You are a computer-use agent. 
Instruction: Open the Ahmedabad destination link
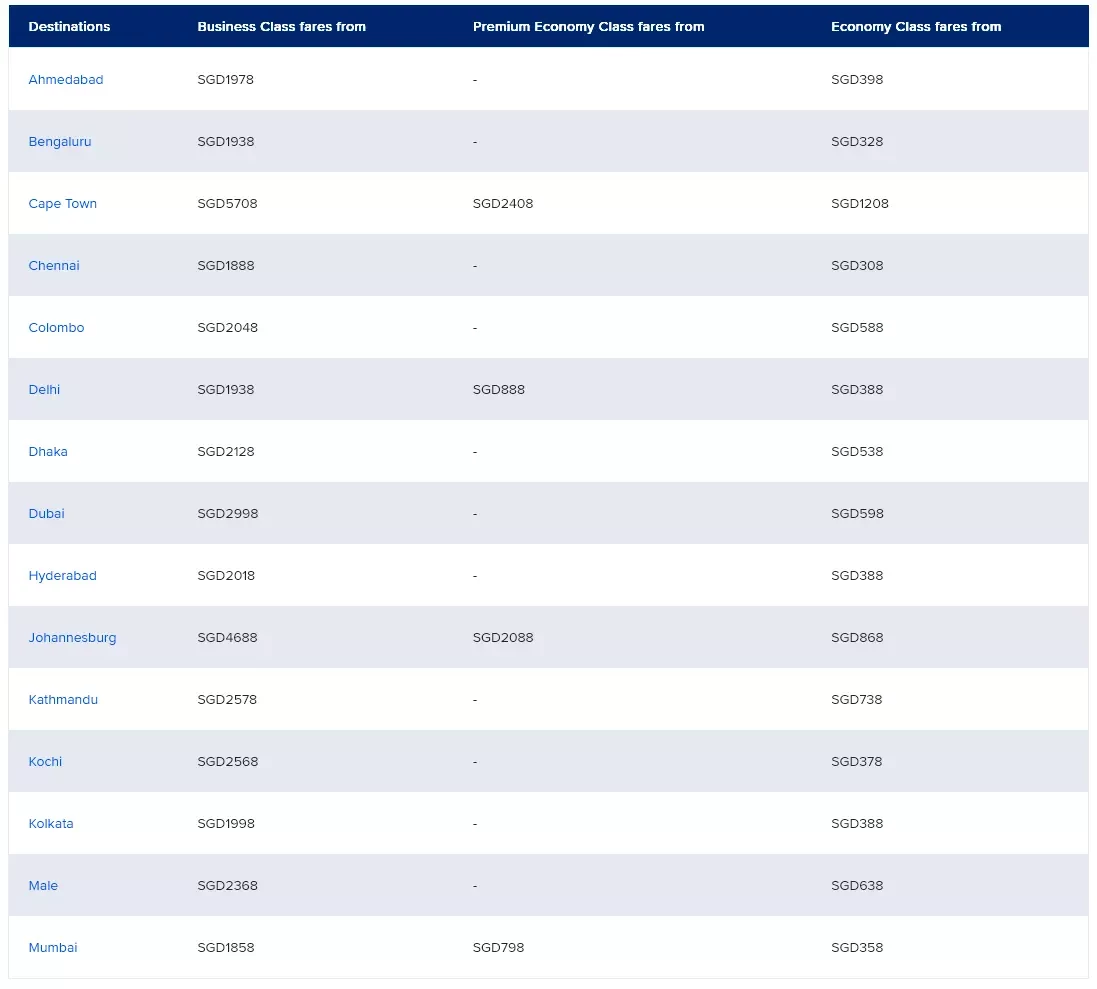tap(66, 80)
